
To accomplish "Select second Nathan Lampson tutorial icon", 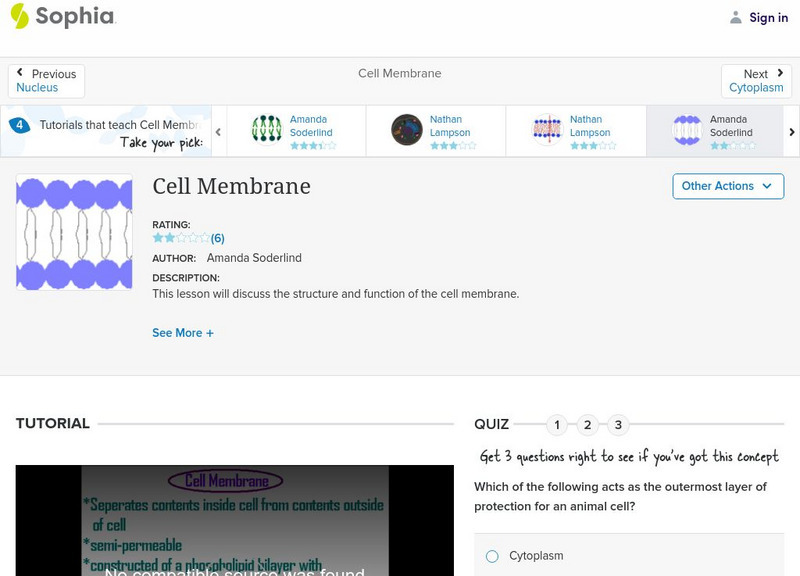I will pyautogui.click(x=547, y=130).
